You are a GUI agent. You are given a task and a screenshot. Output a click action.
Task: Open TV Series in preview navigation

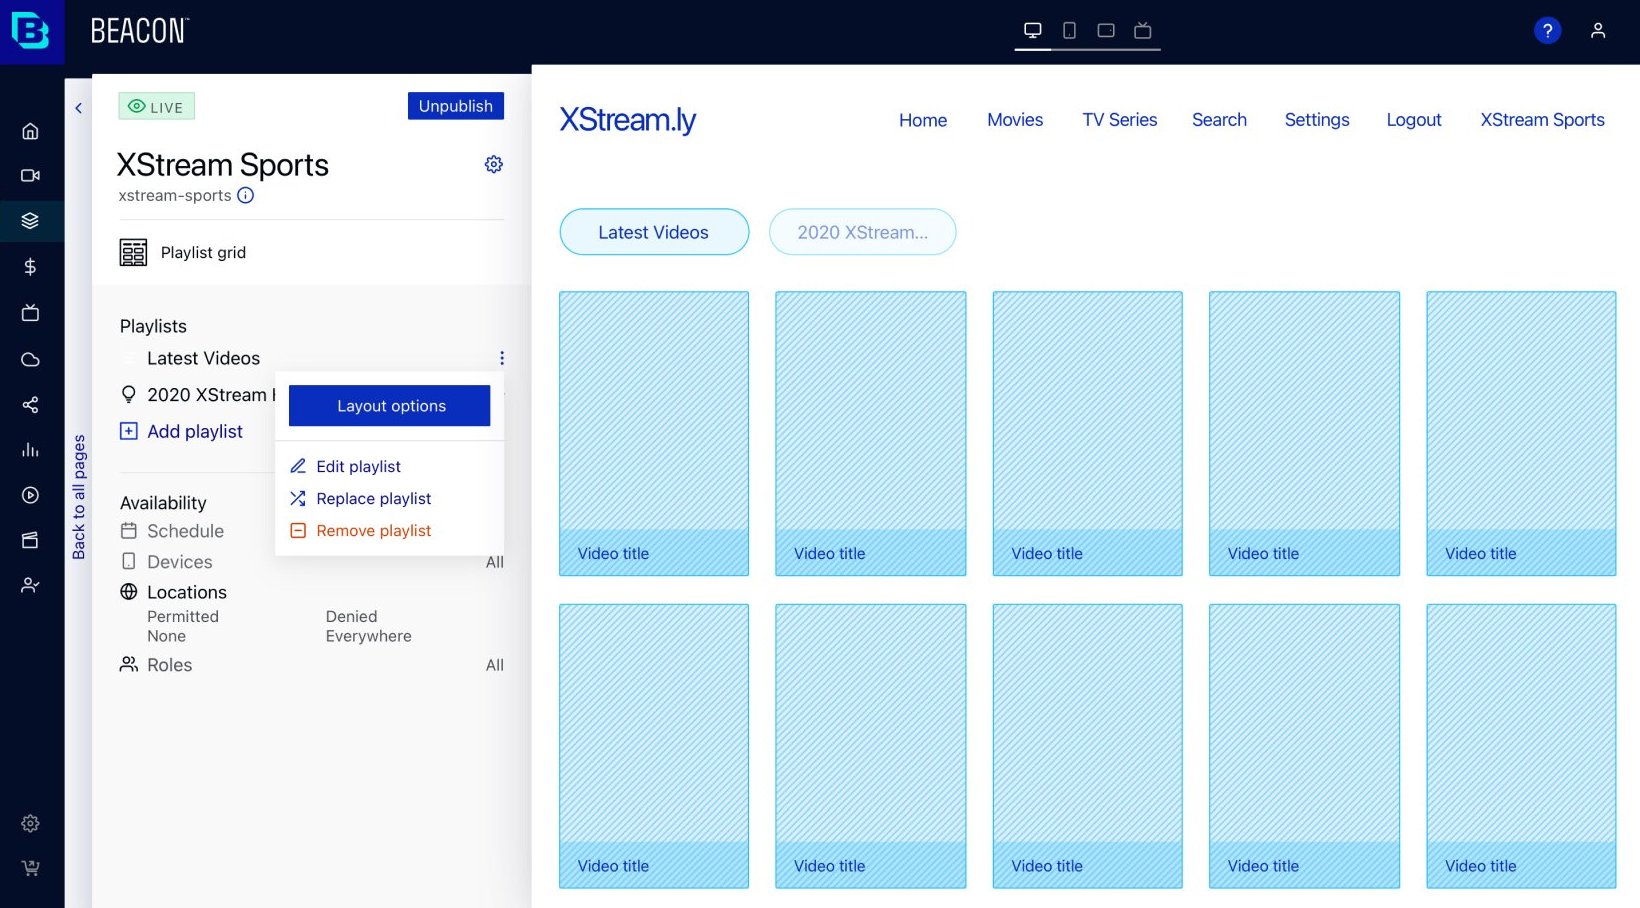click(1119, 120)
